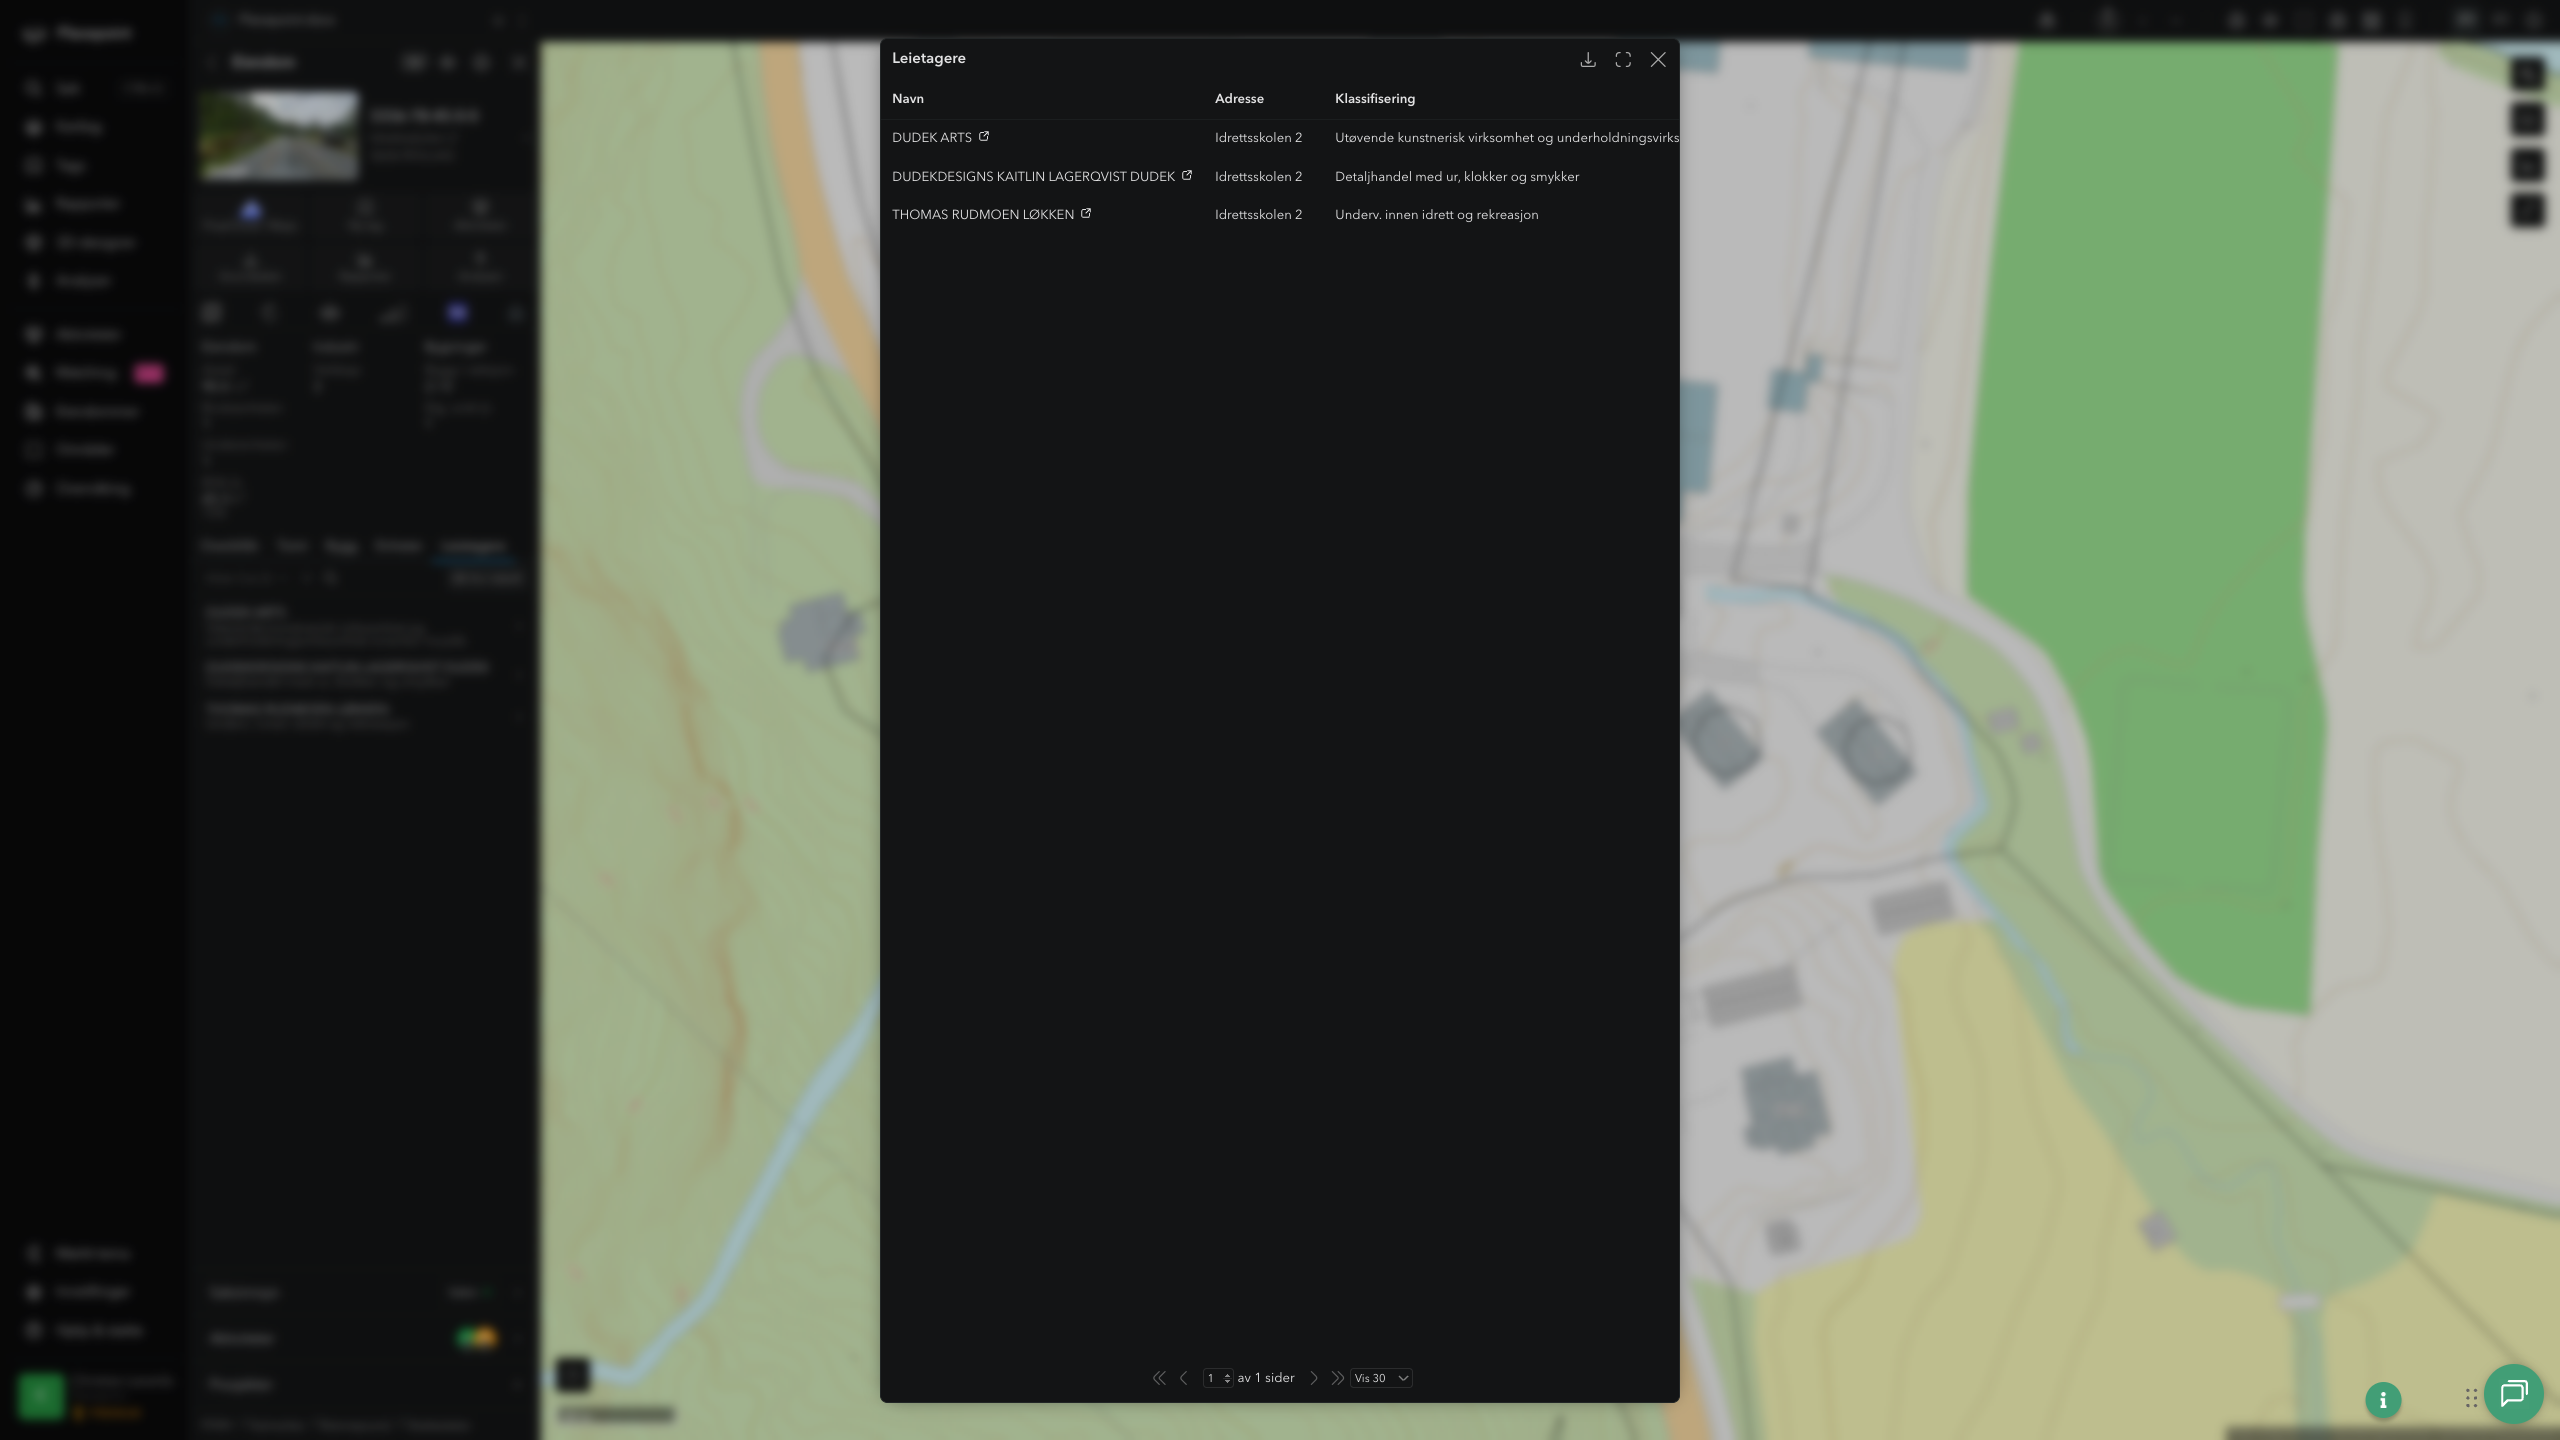Viewport: 2560px width, 1440px height.
Task: Sort by the Adresse column header
Action: click(1239, 98)
